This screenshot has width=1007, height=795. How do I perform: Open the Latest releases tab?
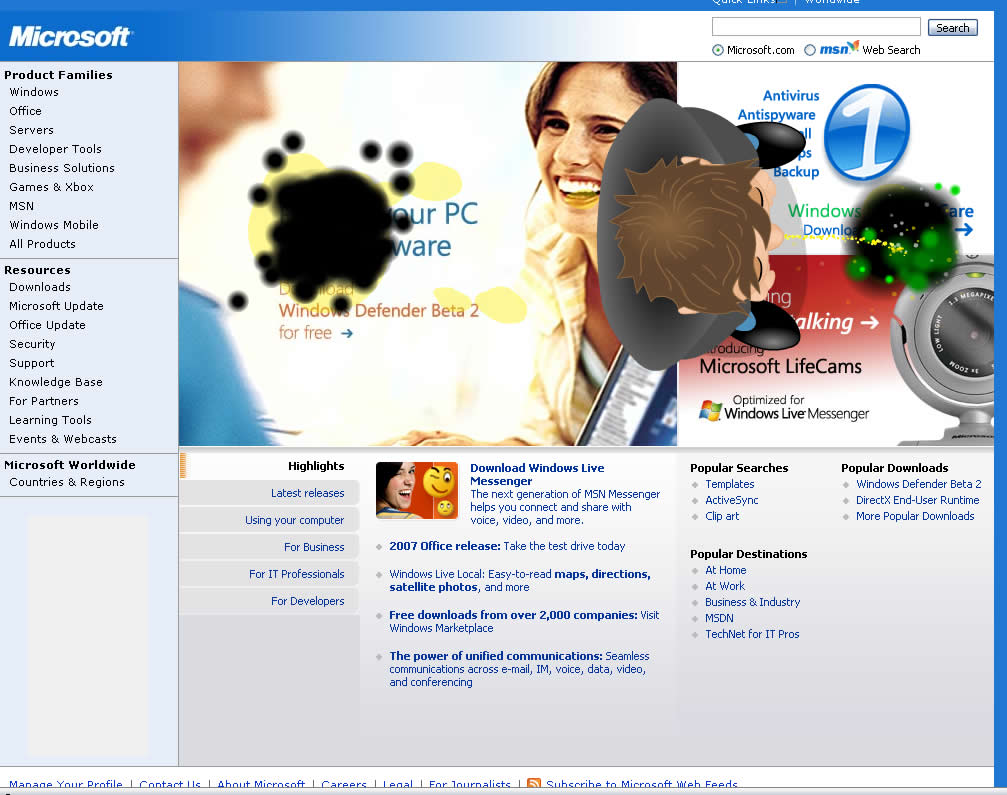[x=269, y=493]
